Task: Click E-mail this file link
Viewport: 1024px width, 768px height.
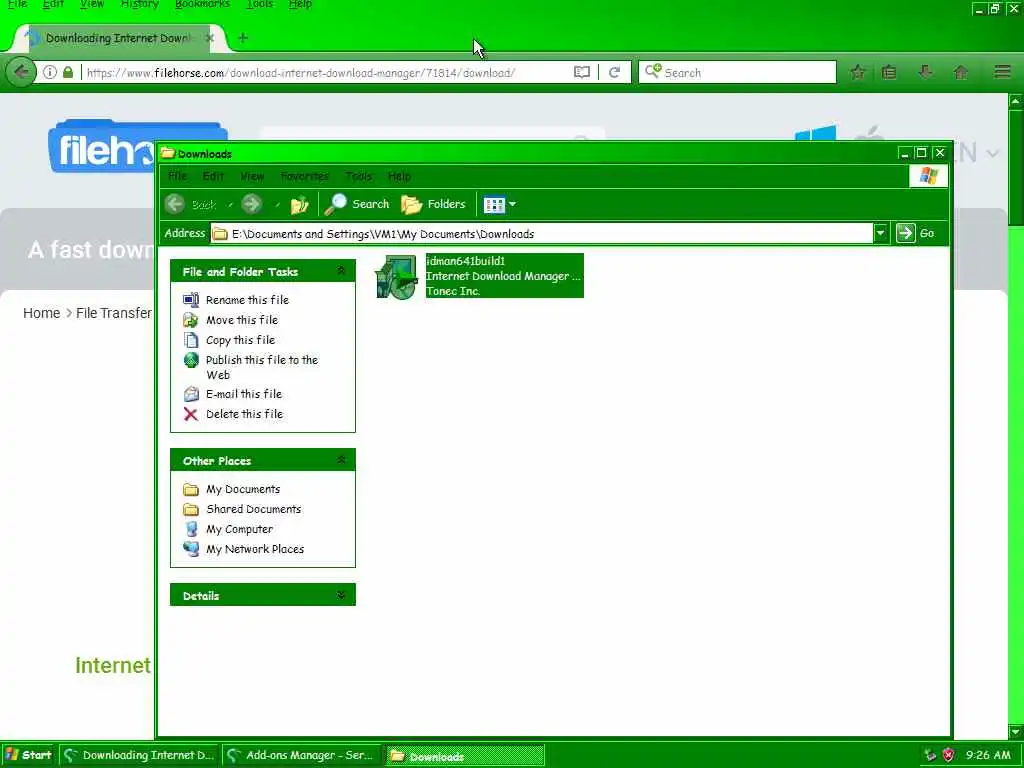Action: 244,394
